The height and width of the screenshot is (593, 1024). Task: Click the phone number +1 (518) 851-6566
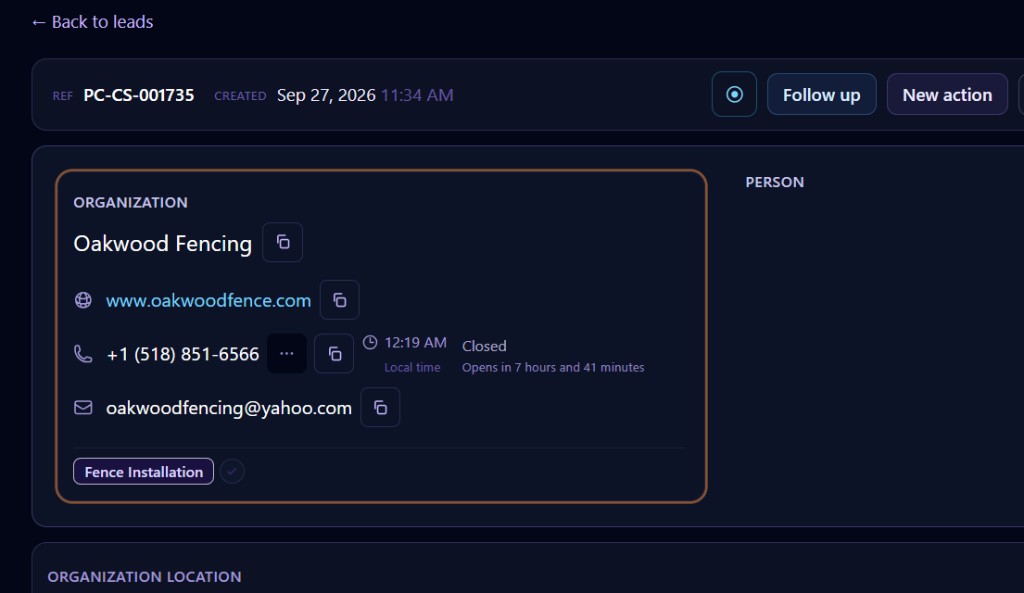183,354
